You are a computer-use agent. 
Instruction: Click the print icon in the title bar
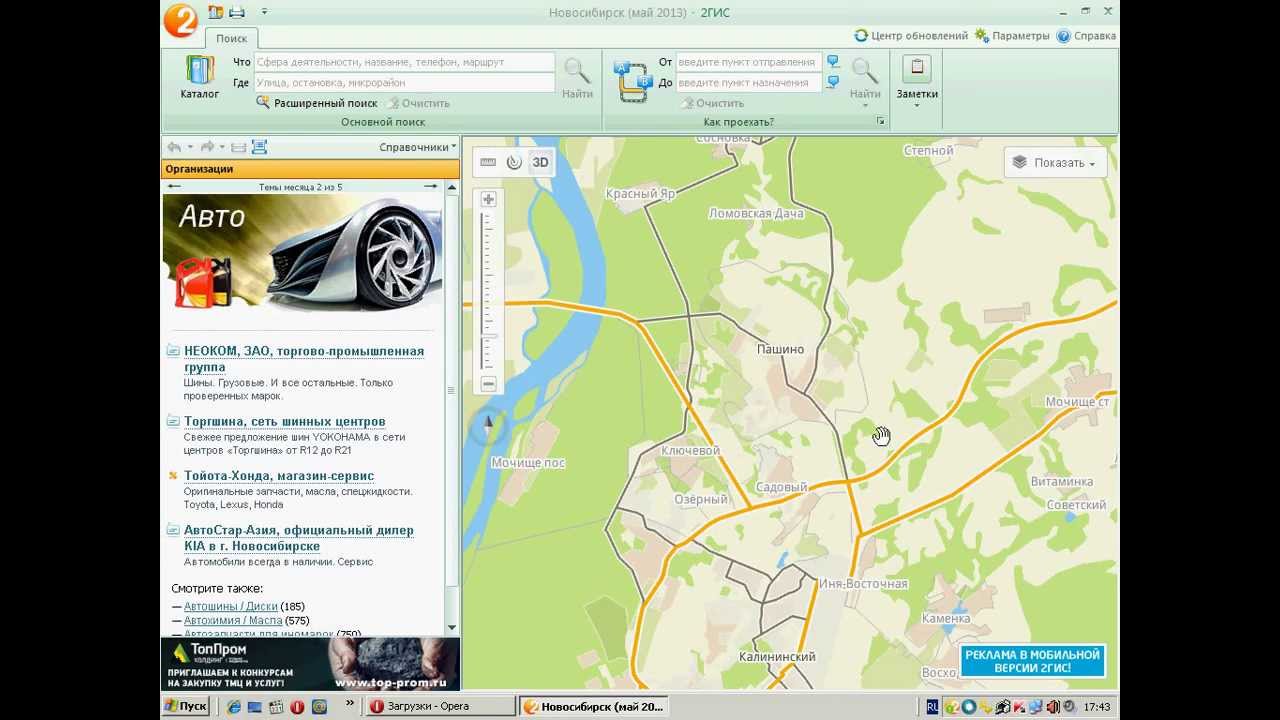click(x=237, y=12)
